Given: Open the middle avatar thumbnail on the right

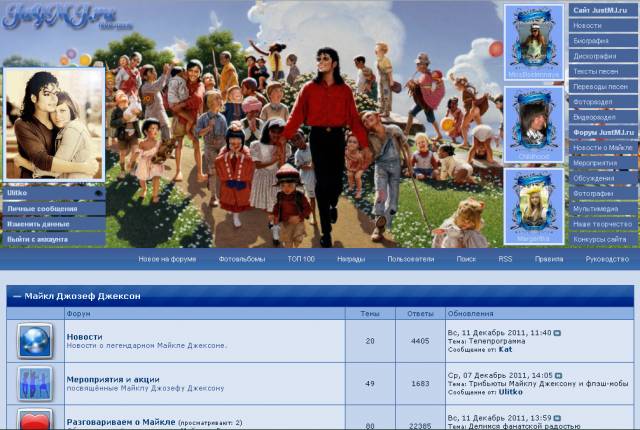Looking at the screenshot, I should [533, 123].
